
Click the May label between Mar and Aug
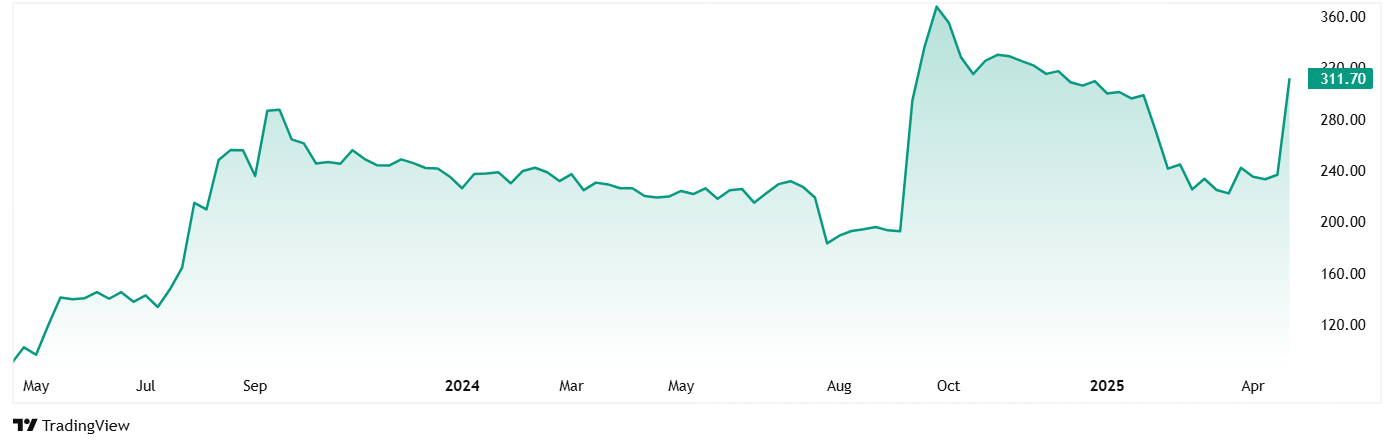[x=681, y=386]
